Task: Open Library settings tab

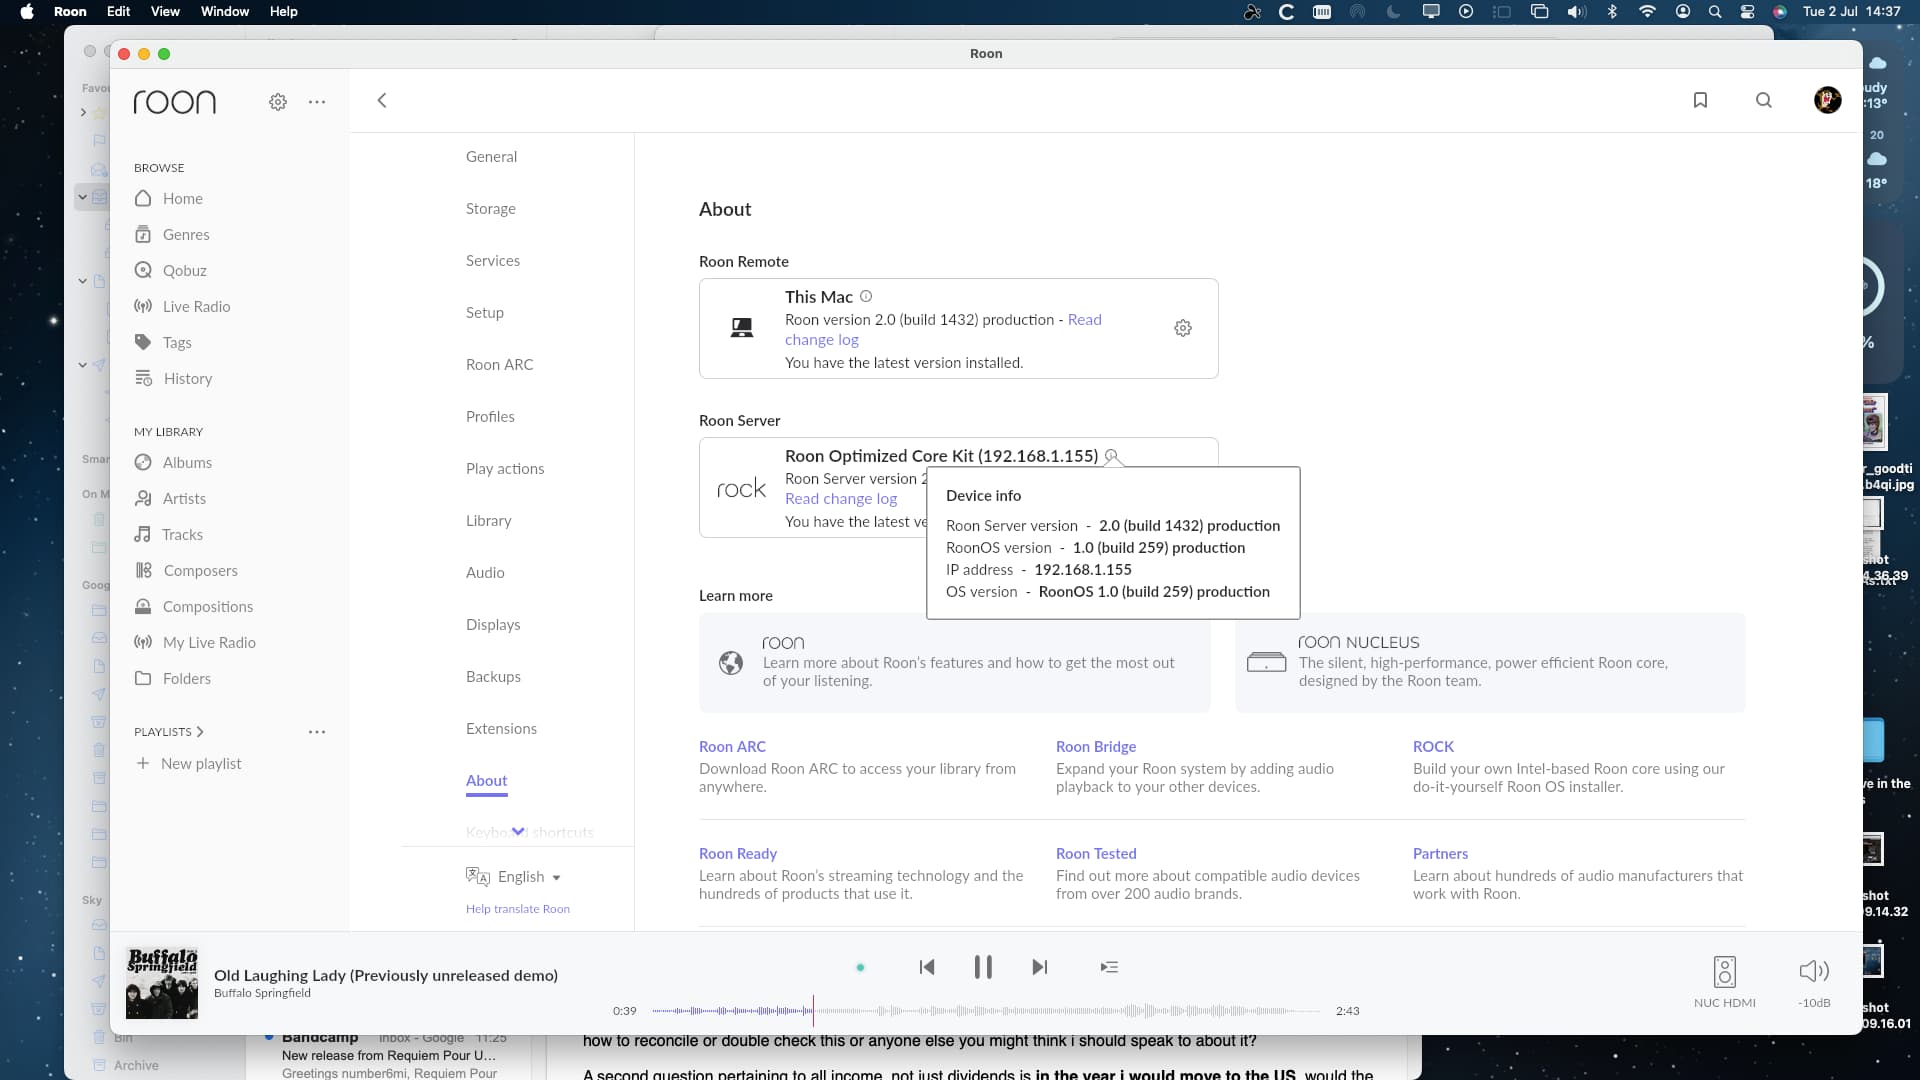Action: pos(488,520)
